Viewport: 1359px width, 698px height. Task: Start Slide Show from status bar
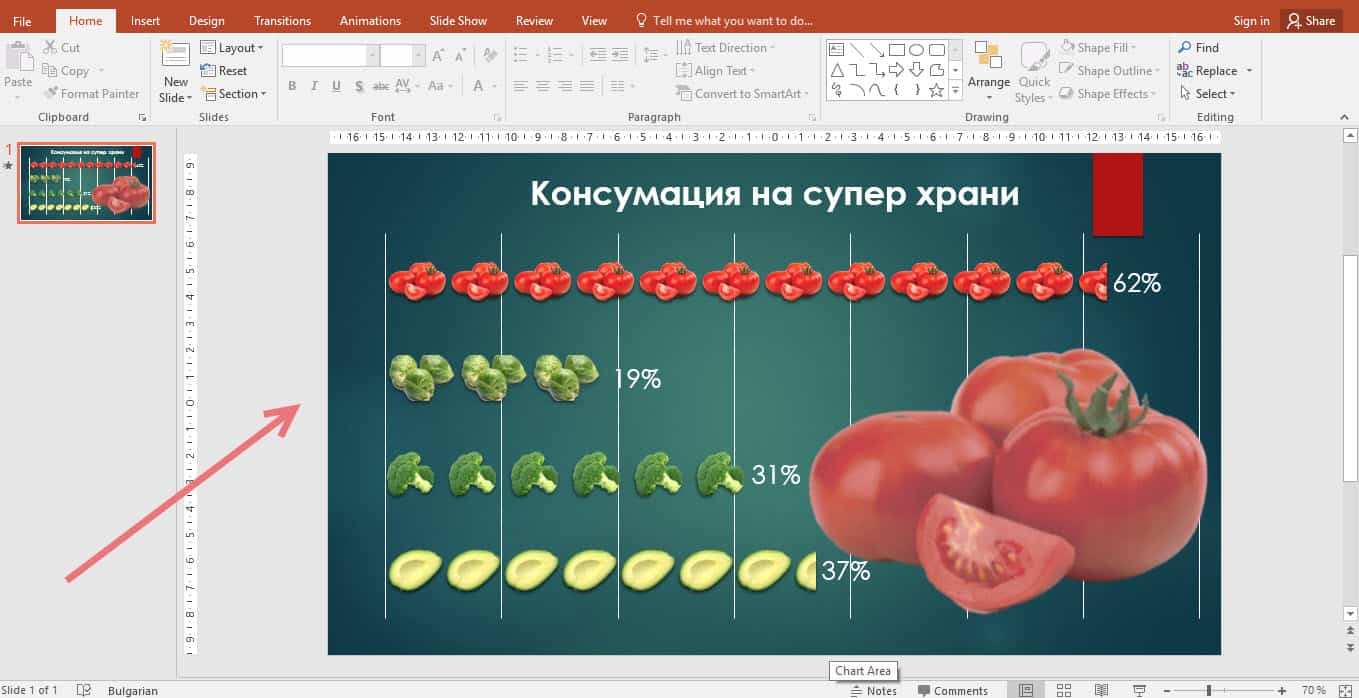tap(1139, 690)
